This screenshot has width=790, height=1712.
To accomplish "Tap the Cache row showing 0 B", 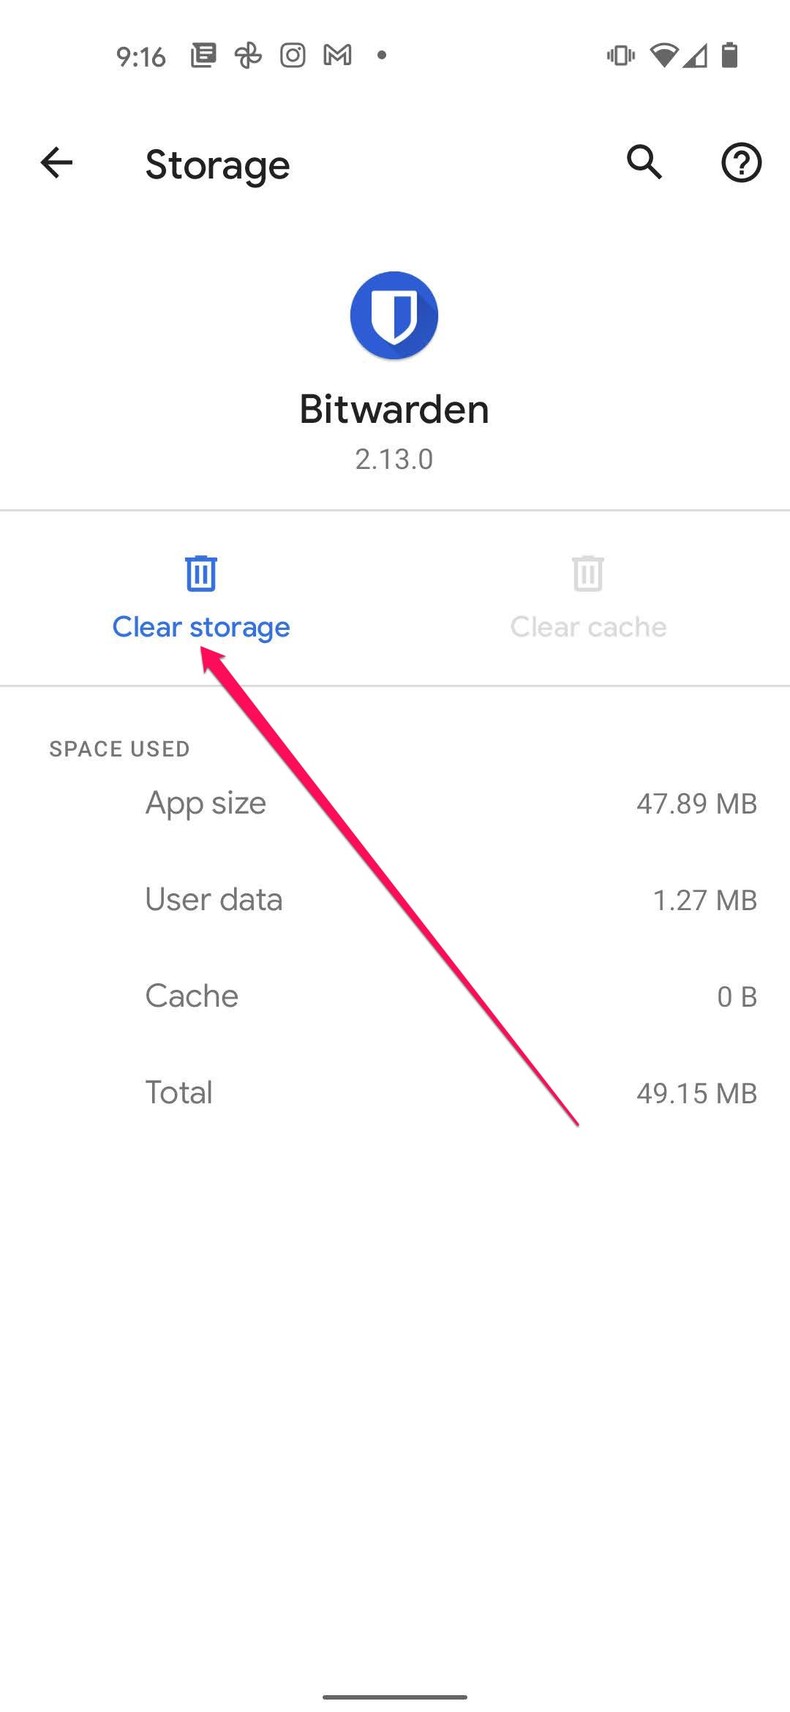I will (394, 996).
